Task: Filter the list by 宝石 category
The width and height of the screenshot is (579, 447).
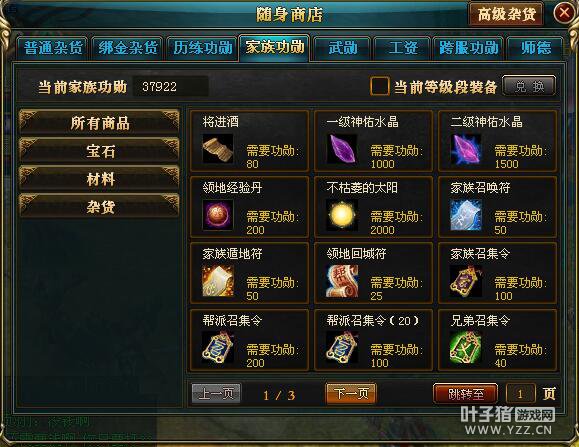Action: tap(100, 151)
